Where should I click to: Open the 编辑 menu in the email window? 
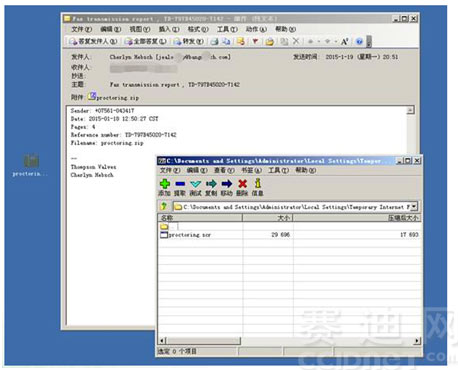click(111, 29)
